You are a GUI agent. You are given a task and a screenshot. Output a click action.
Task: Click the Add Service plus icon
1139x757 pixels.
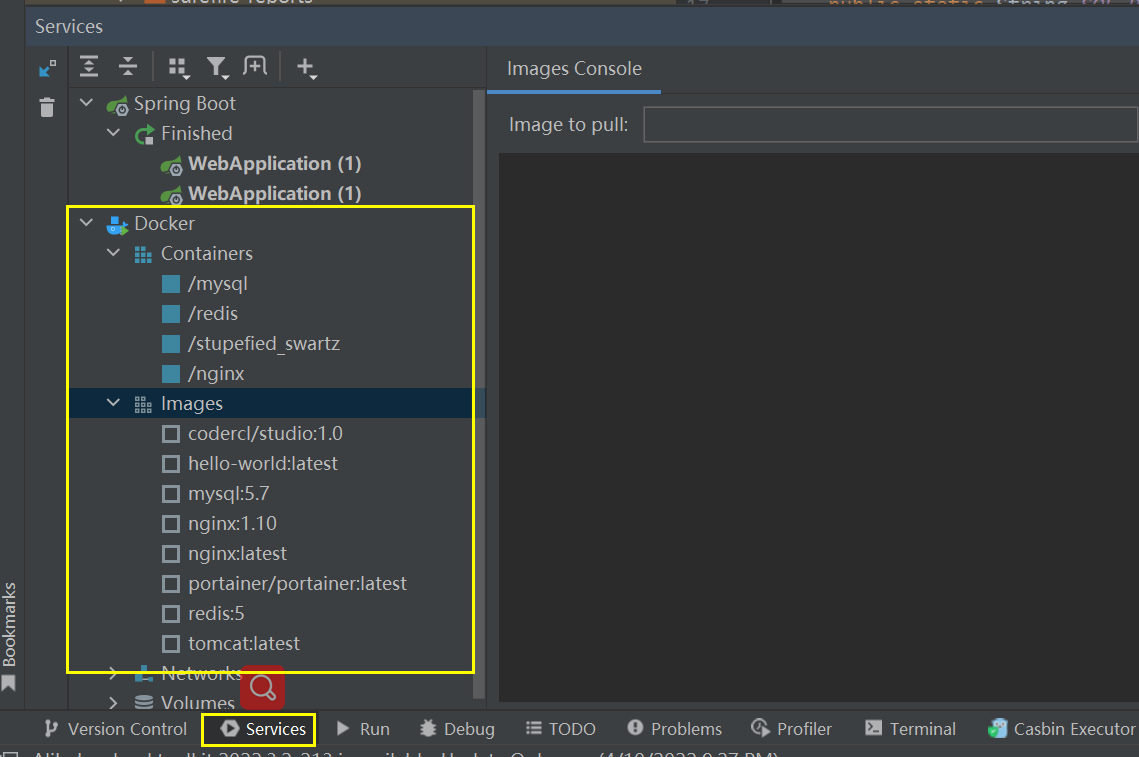click(307, 68)
